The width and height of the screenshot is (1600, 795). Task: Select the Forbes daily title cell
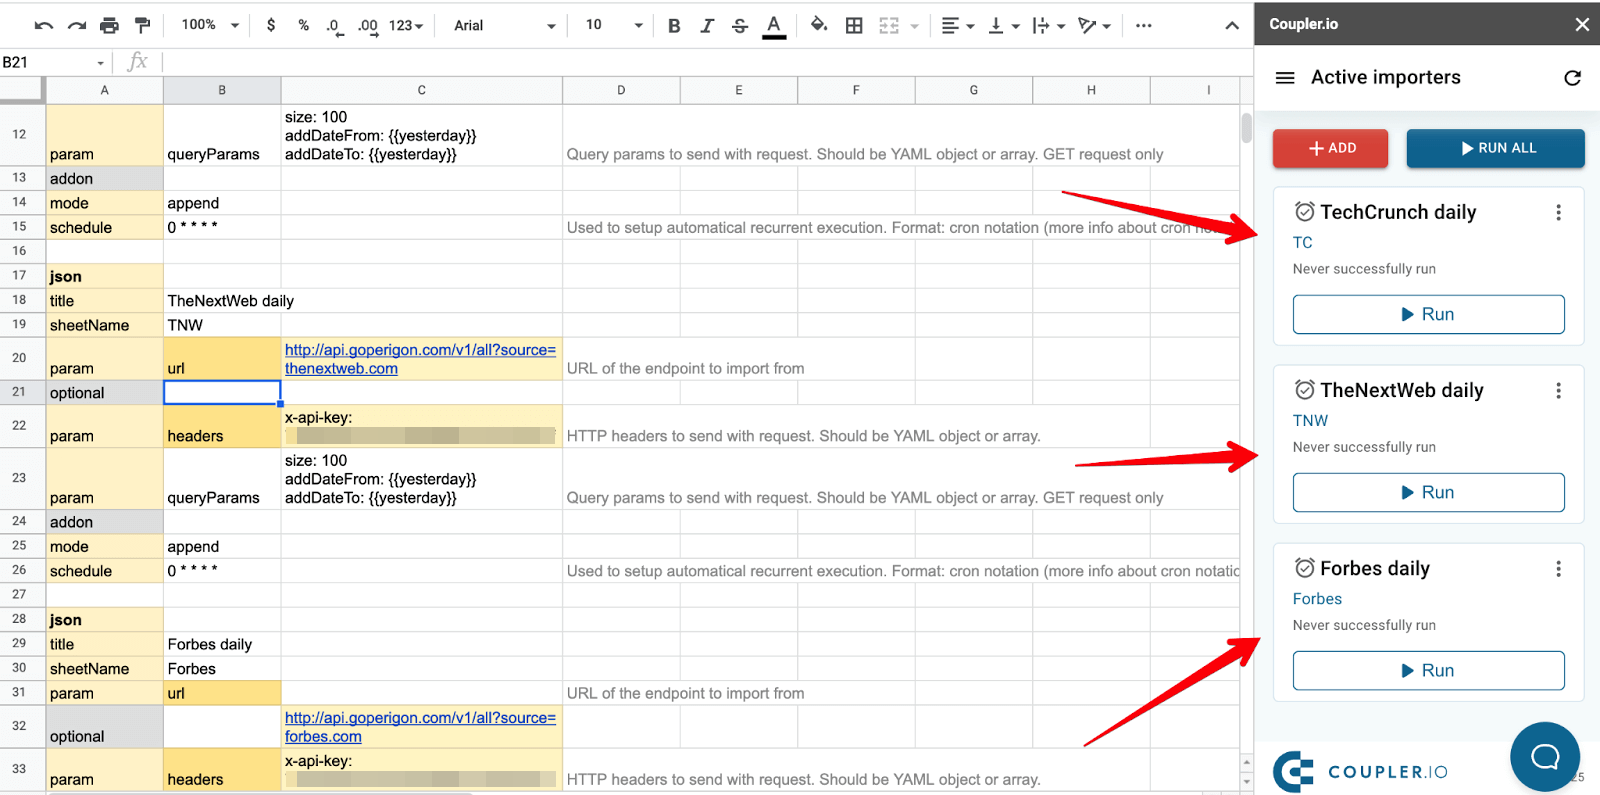[222, 644]
